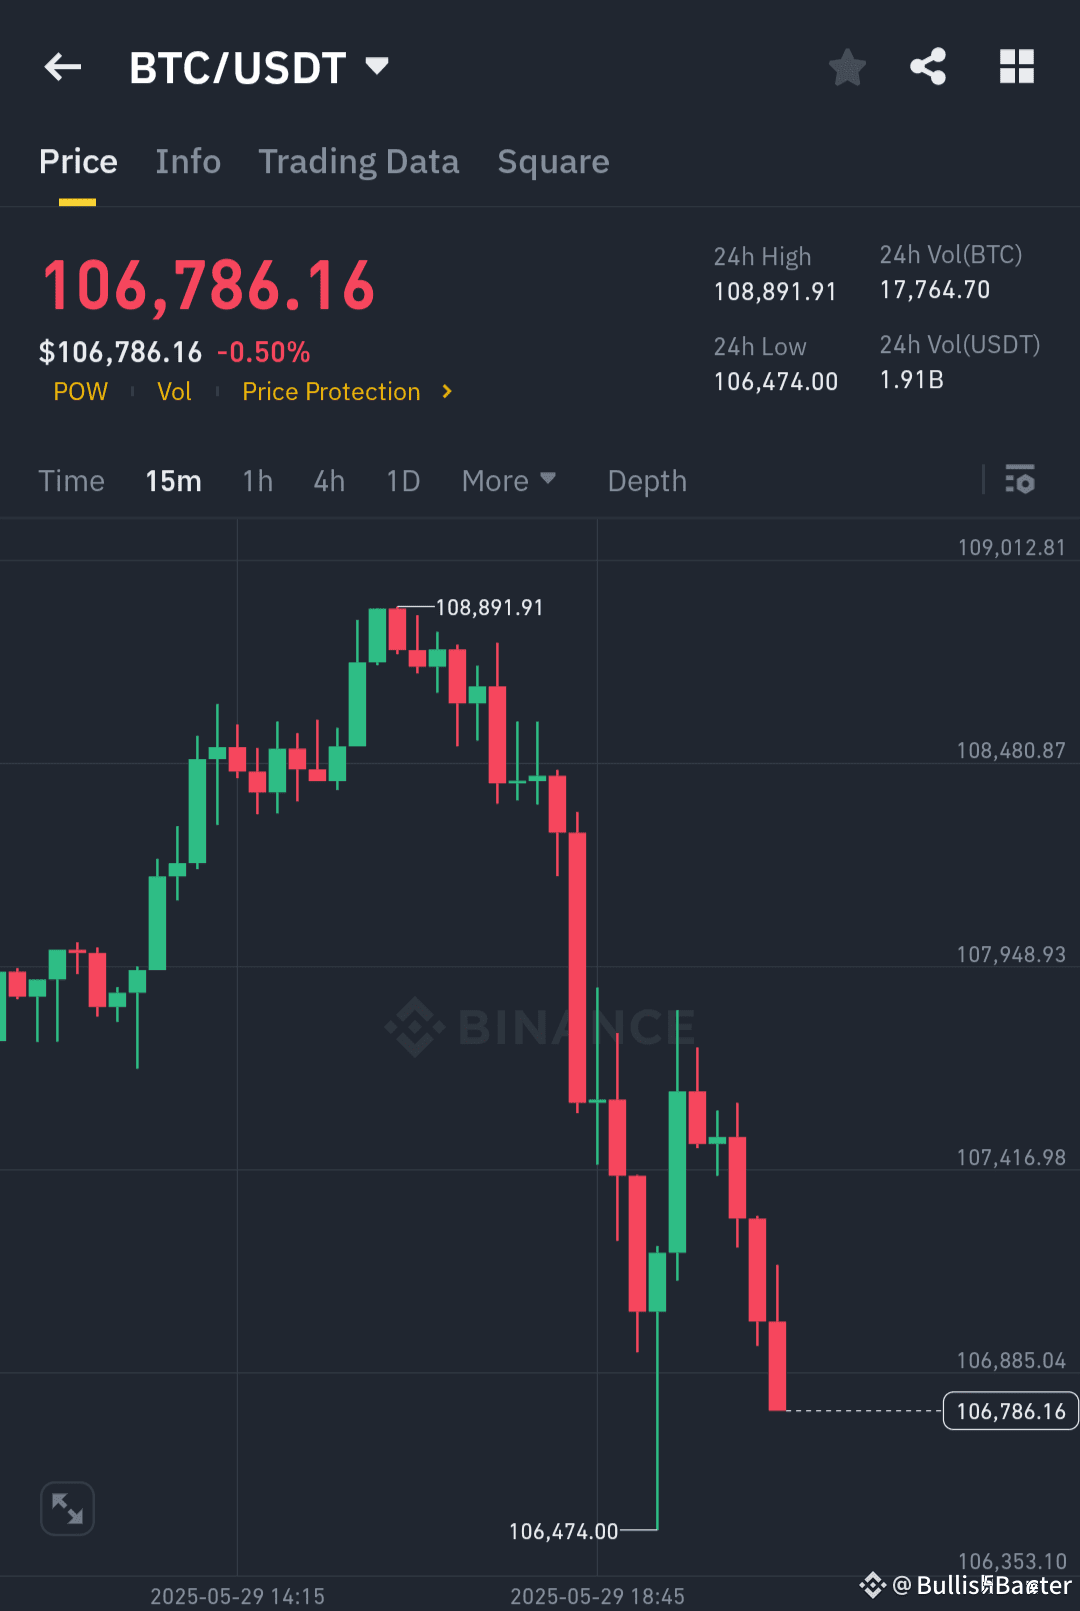
Task: Click the grid/apps icon top right
Action: [1017, 66]
